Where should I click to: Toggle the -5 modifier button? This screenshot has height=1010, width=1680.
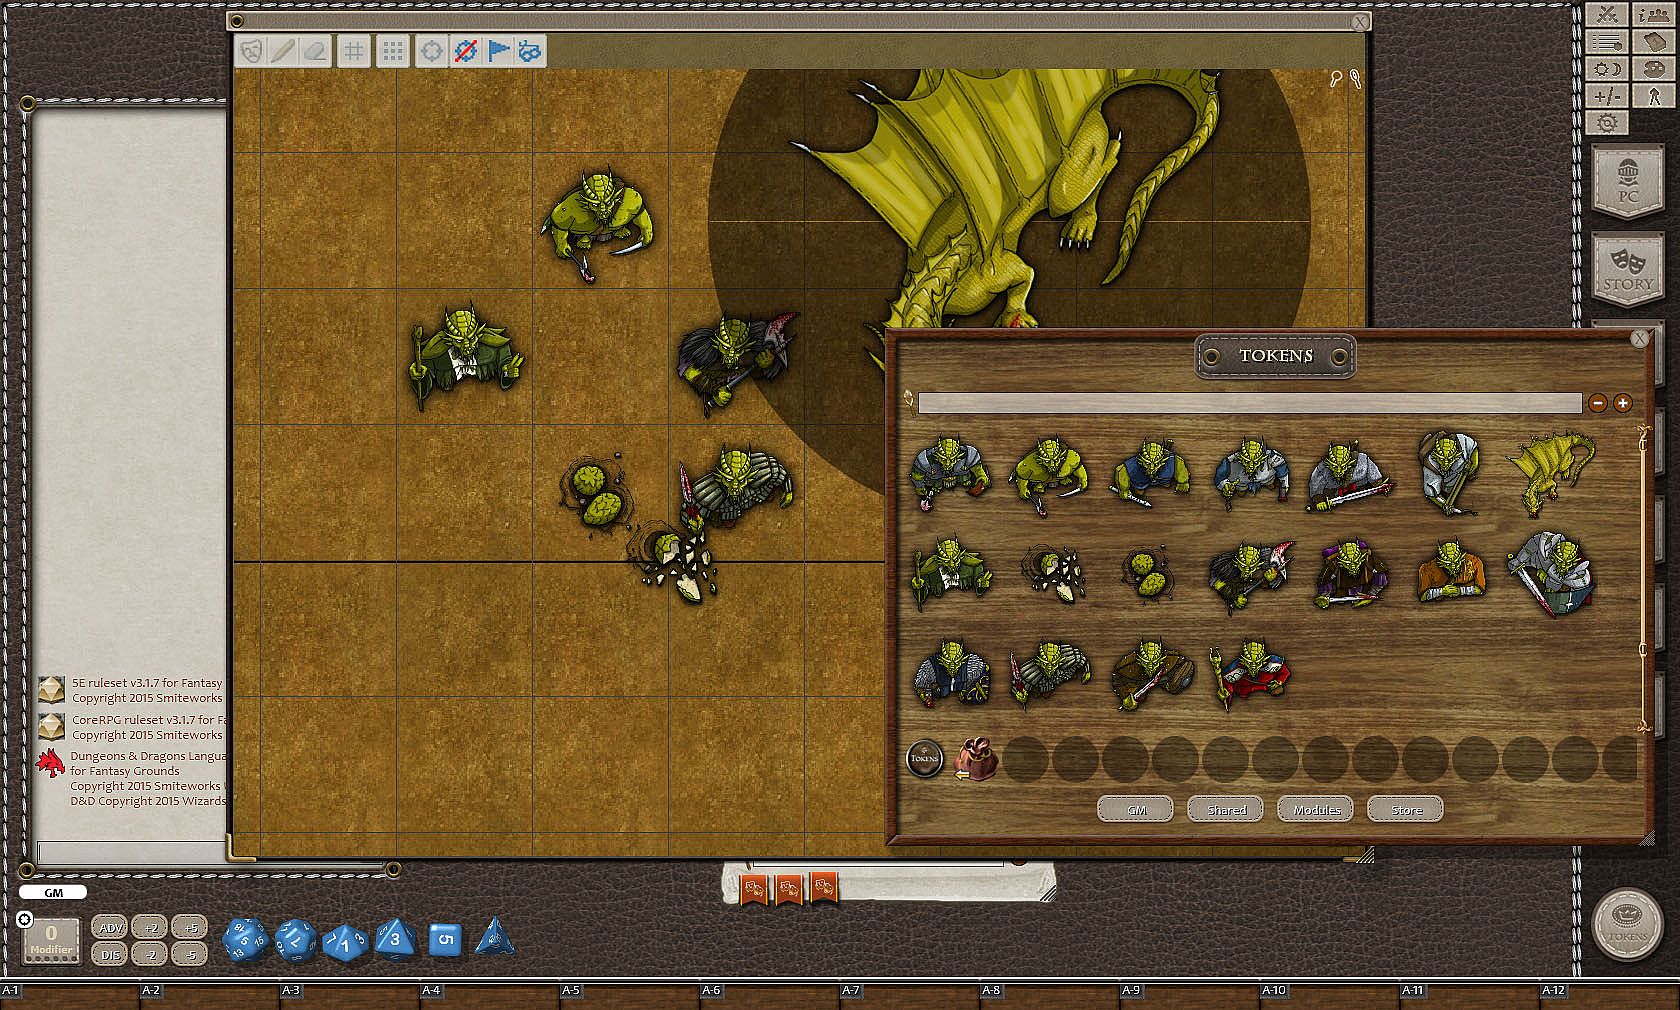pos(190,955)
